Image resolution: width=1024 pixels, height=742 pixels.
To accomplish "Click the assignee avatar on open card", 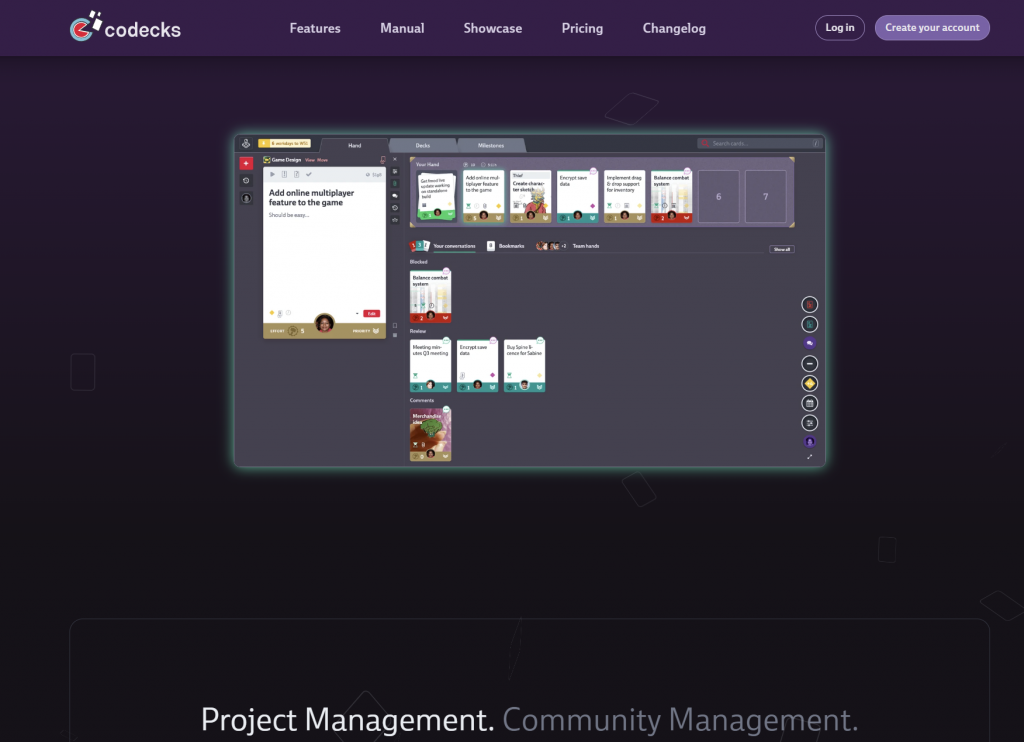I will (x=325, y=323).
